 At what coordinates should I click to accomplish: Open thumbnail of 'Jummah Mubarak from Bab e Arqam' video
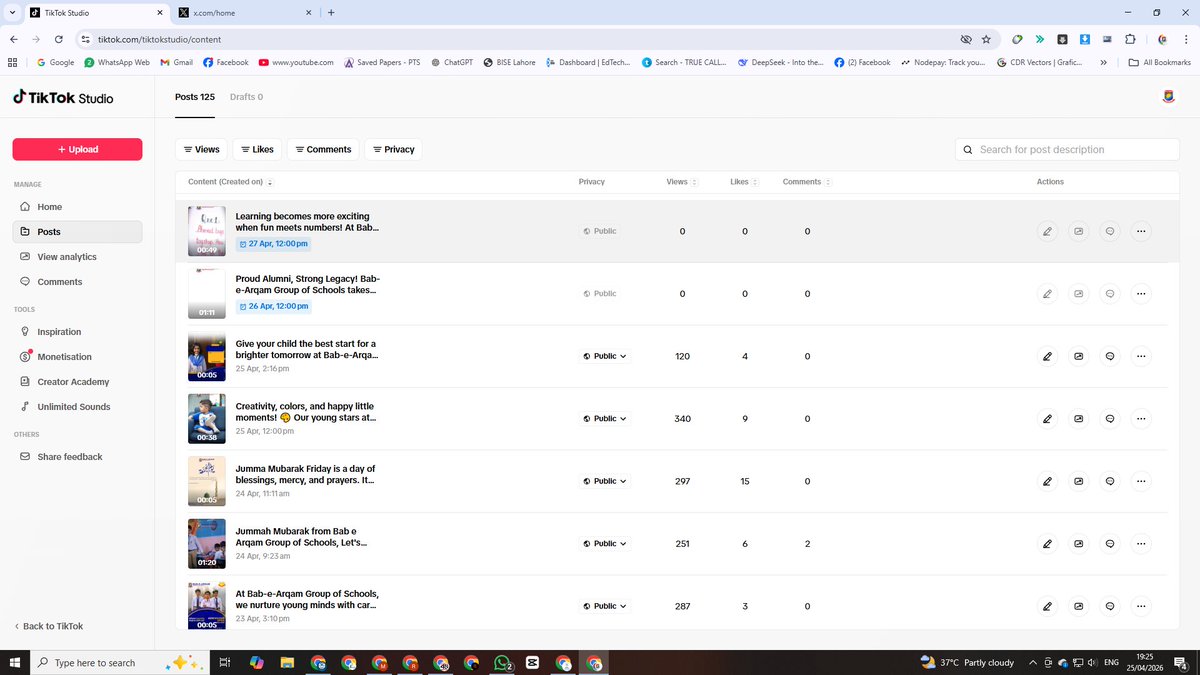(207, 544)
